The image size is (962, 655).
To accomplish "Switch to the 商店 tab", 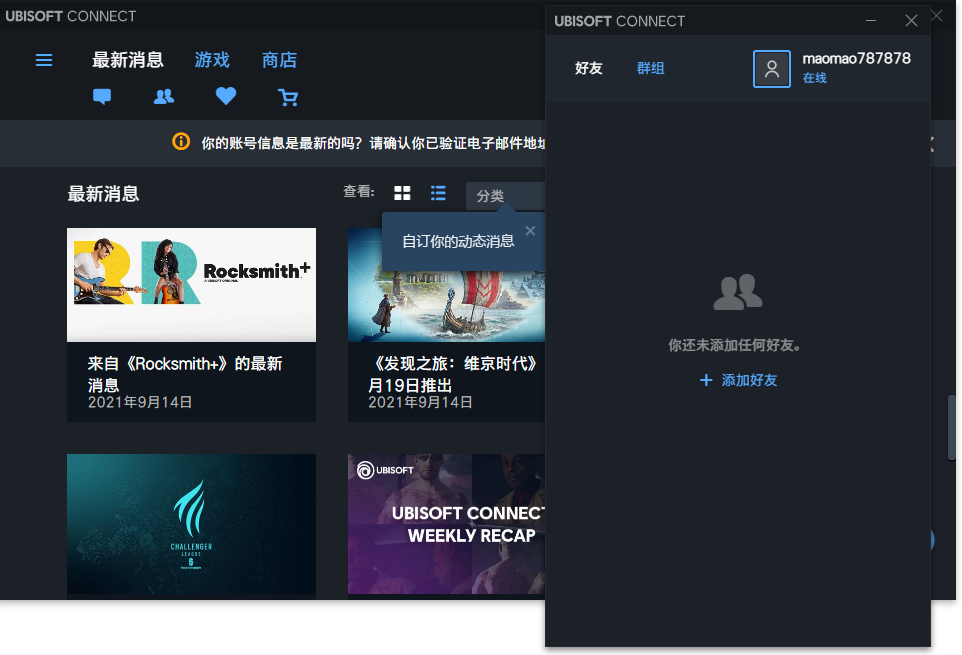I will [279, 60].
